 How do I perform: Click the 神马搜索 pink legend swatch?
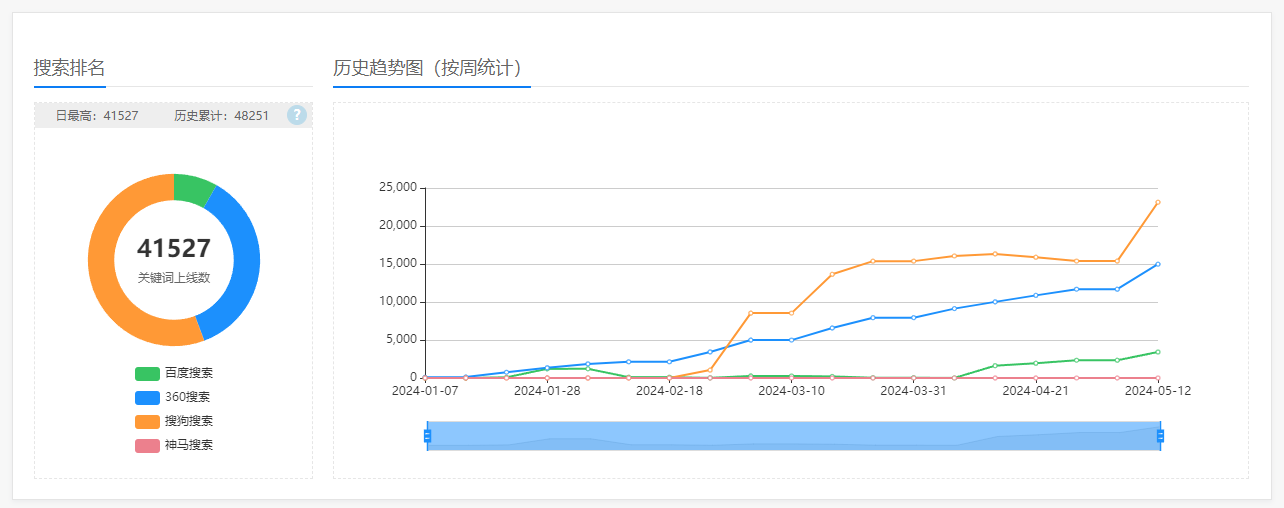tap(147, 445)
